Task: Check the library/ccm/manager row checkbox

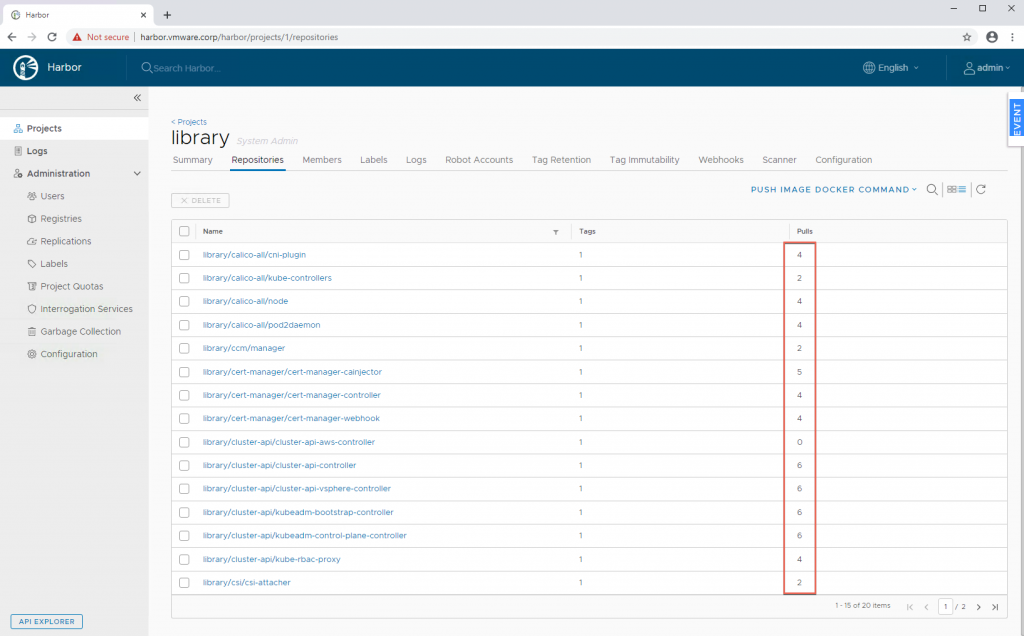Action: coord(184,348)
